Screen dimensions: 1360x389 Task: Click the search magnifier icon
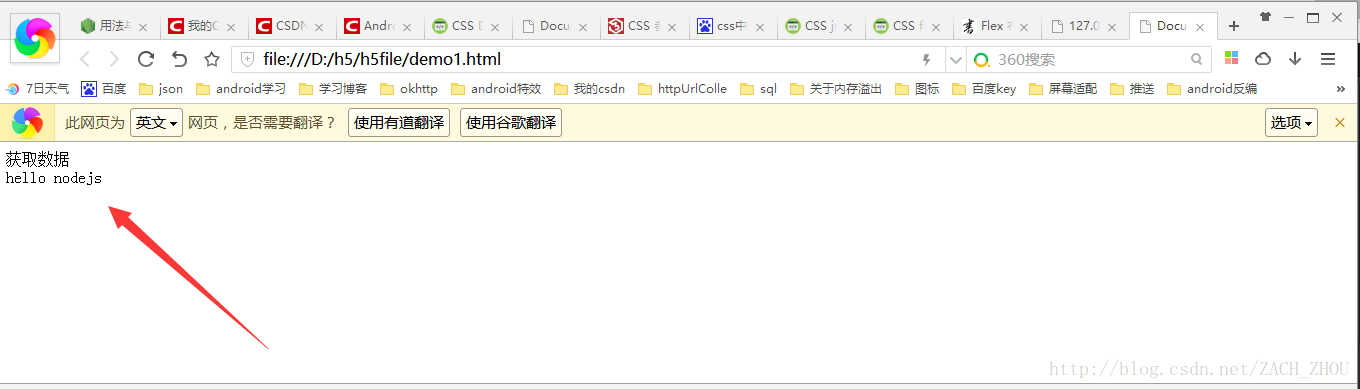(1197, 59)
